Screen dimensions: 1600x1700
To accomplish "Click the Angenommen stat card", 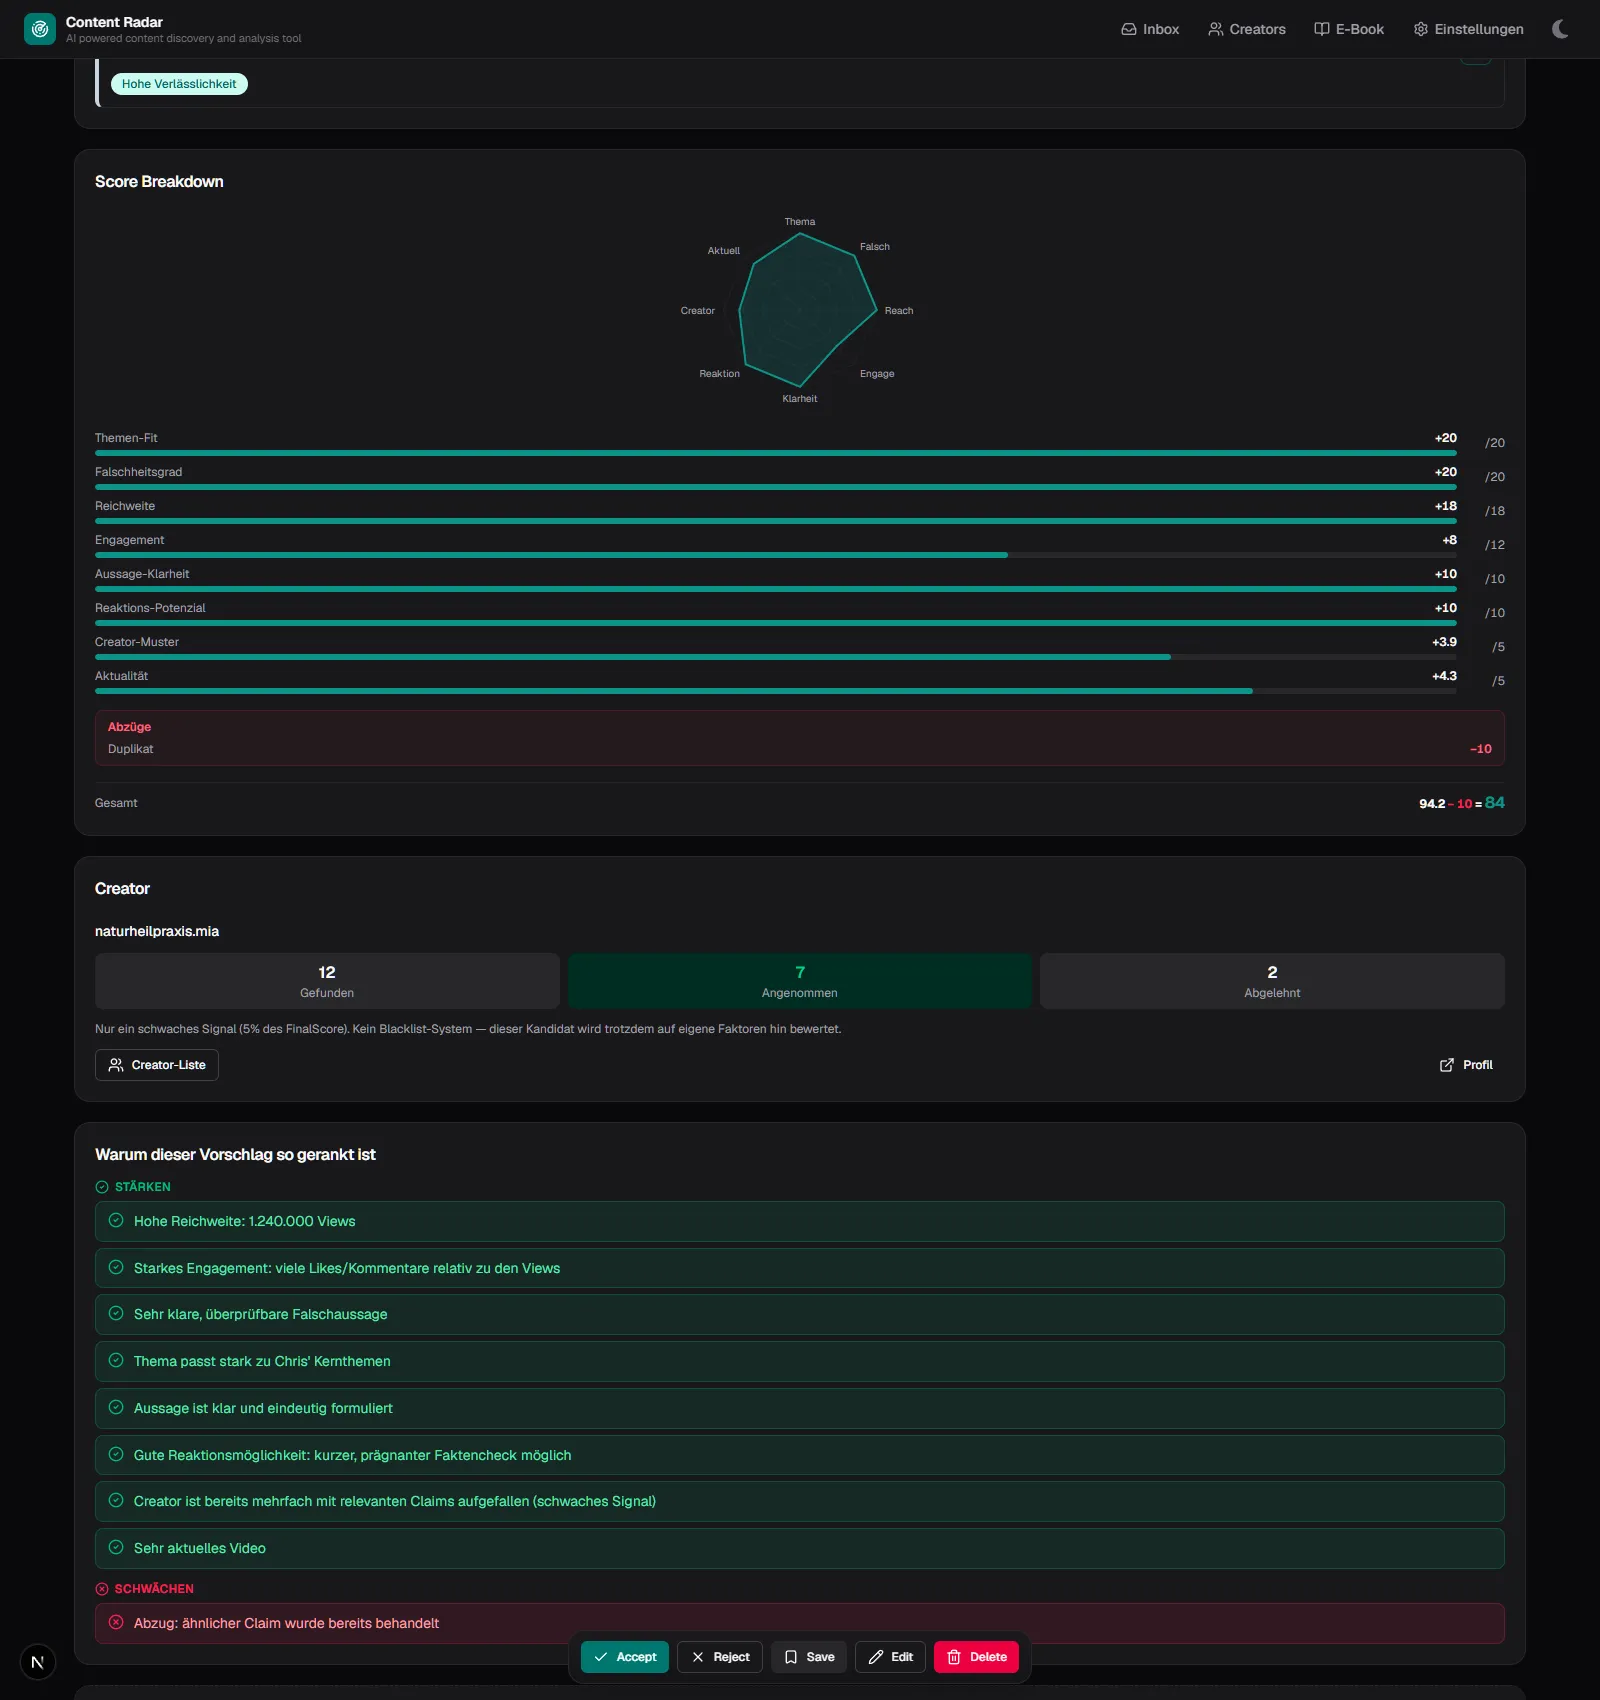I will (x=800, y=981).
